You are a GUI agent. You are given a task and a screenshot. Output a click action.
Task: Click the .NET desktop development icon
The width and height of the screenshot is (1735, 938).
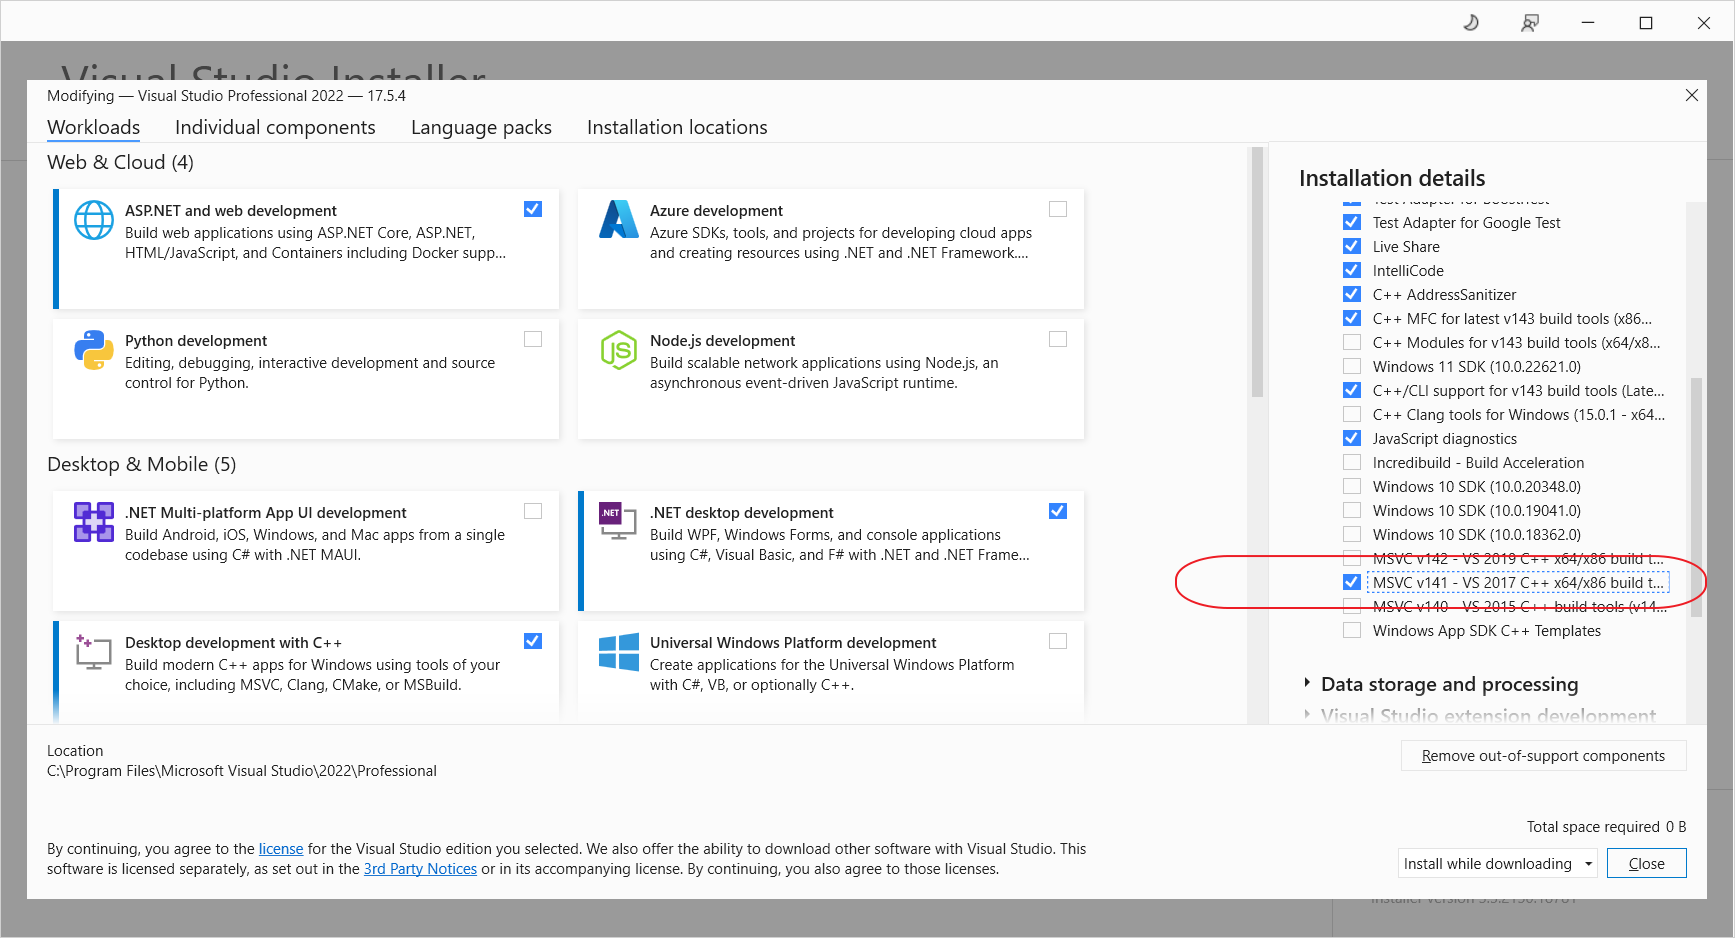619,520
